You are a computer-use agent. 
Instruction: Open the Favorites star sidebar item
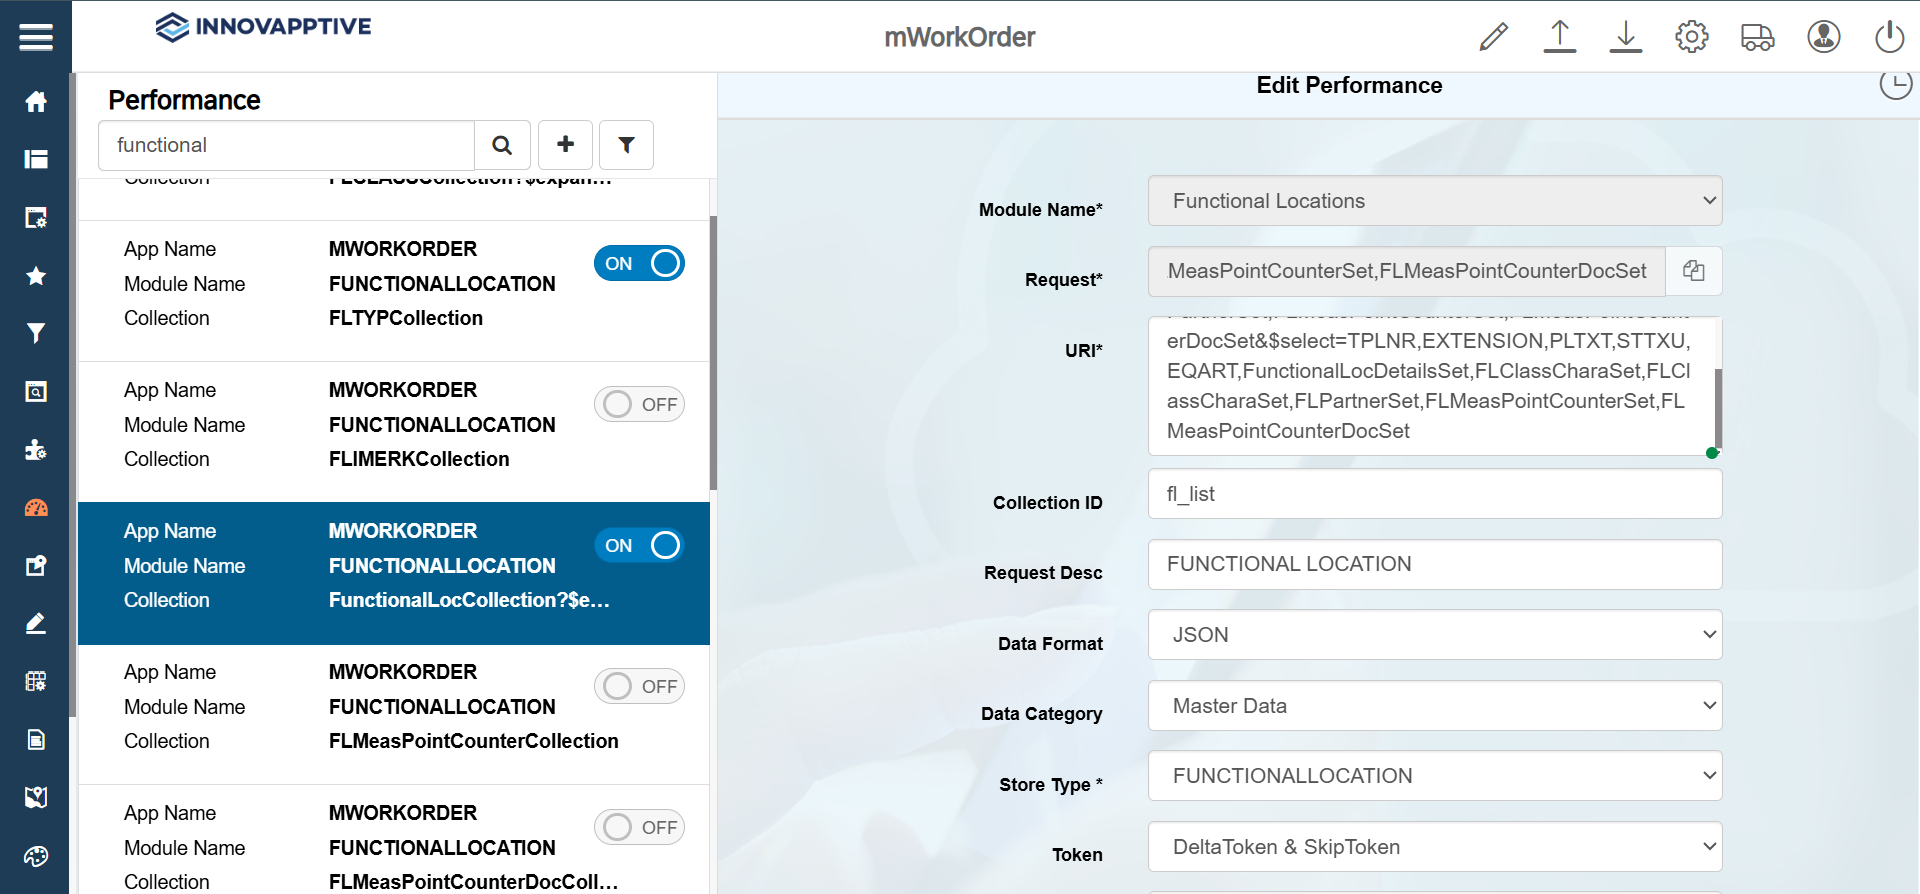click(x=36, y=276)
